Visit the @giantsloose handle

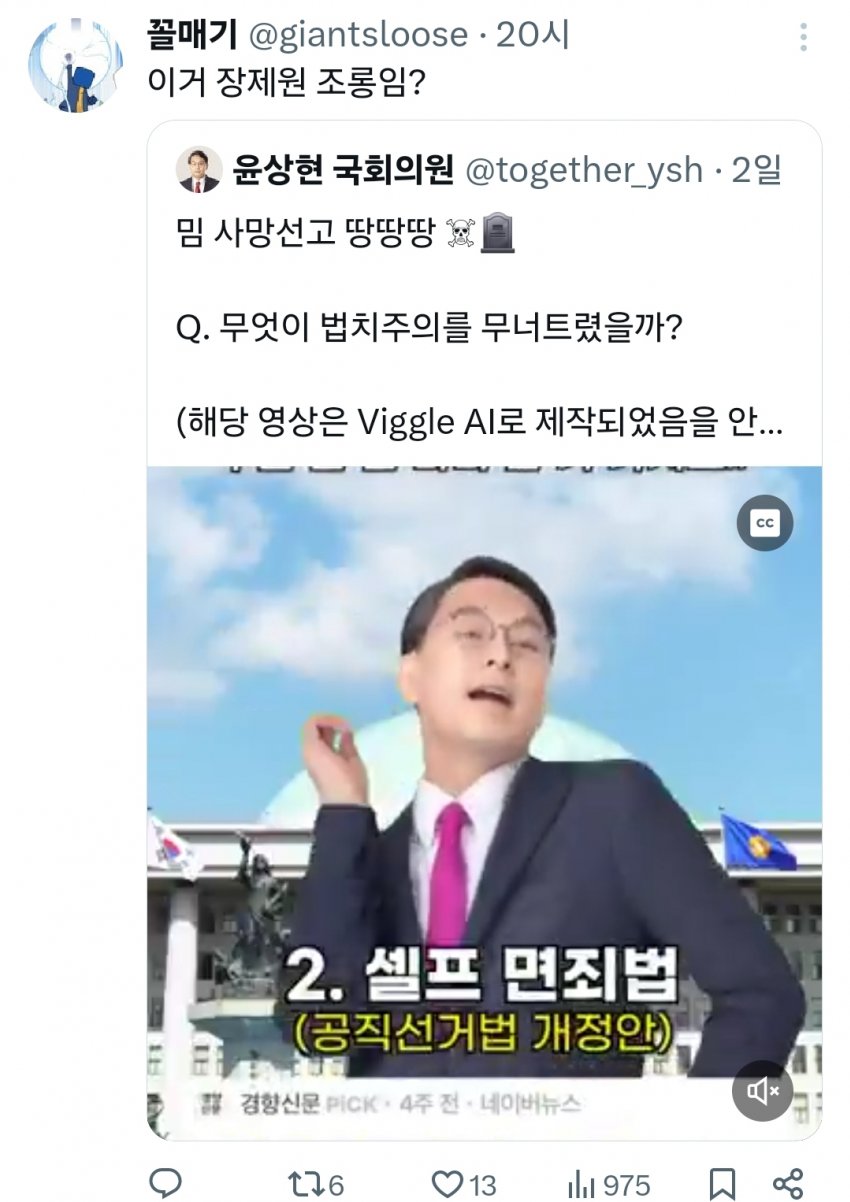(x=357, y=35)
